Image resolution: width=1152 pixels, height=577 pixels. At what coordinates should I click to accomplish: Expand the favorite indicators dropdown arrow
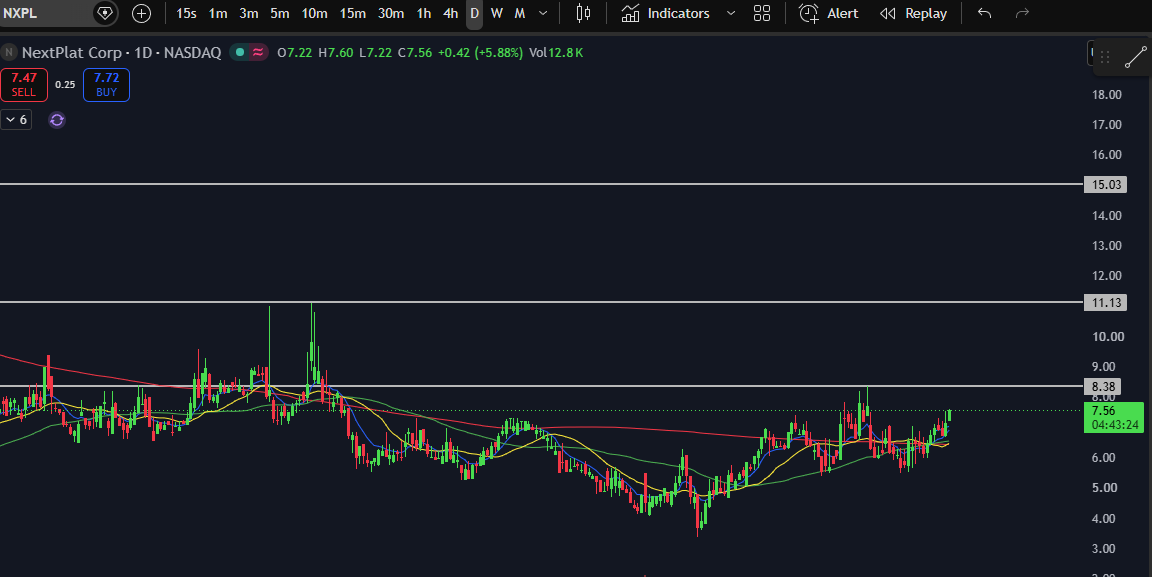[x=730, y=13]
